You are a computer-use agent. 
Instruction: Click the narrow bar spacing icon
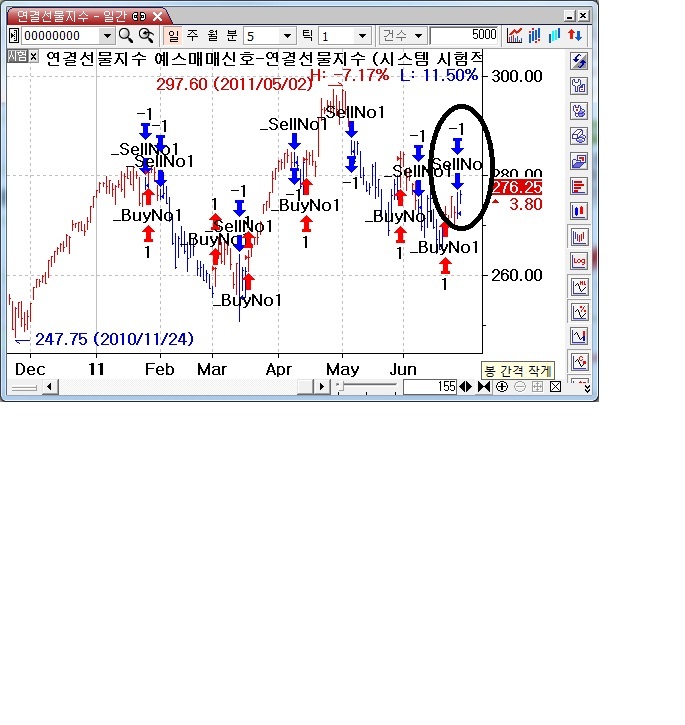click(x=484, y=387)
